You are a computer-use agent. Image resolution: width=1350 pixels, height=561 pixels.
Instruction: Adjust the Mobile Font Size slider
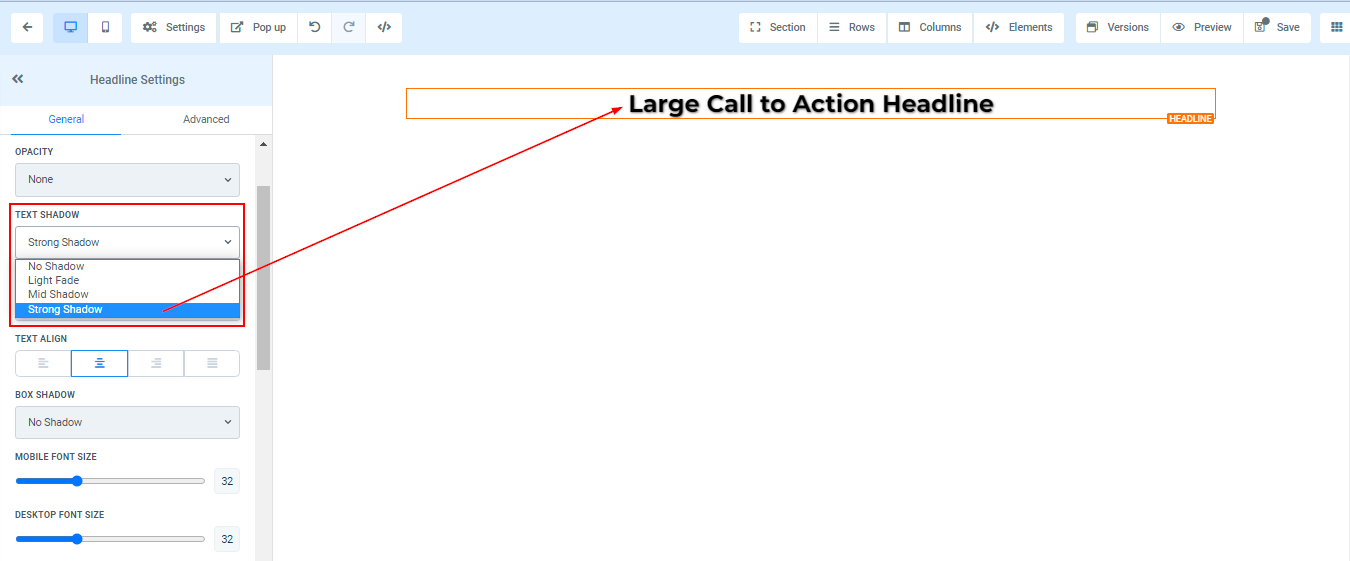click(x=77, y=481)
